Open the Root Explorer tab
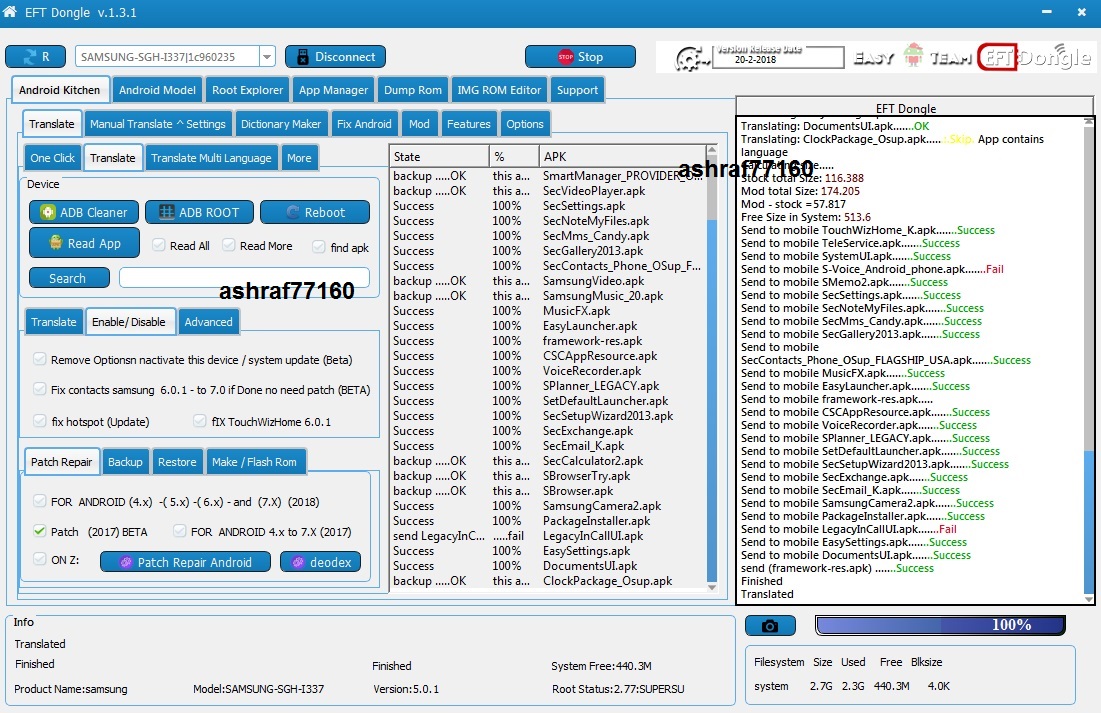 coord(247,90)
